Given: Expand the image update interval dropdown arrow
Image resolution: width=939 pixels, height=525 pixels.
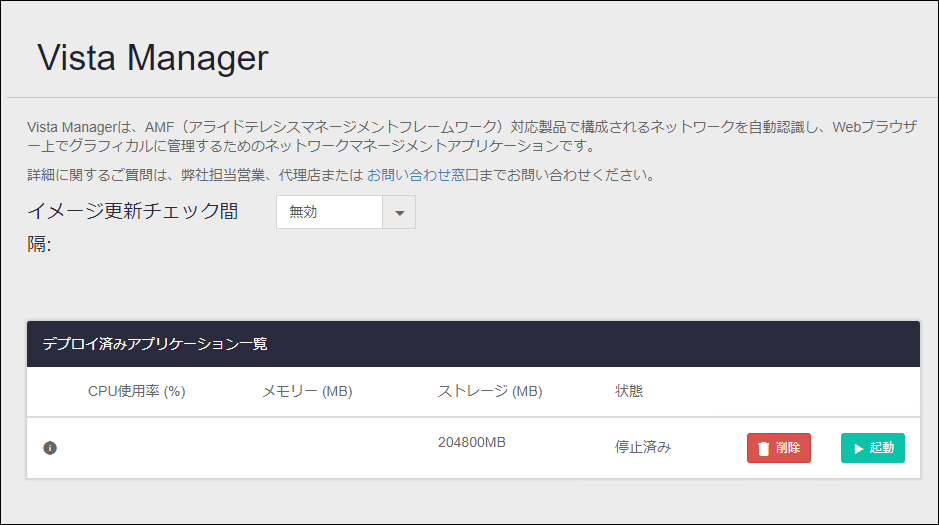Looking at the screenshot, I should tap(399, 212).
